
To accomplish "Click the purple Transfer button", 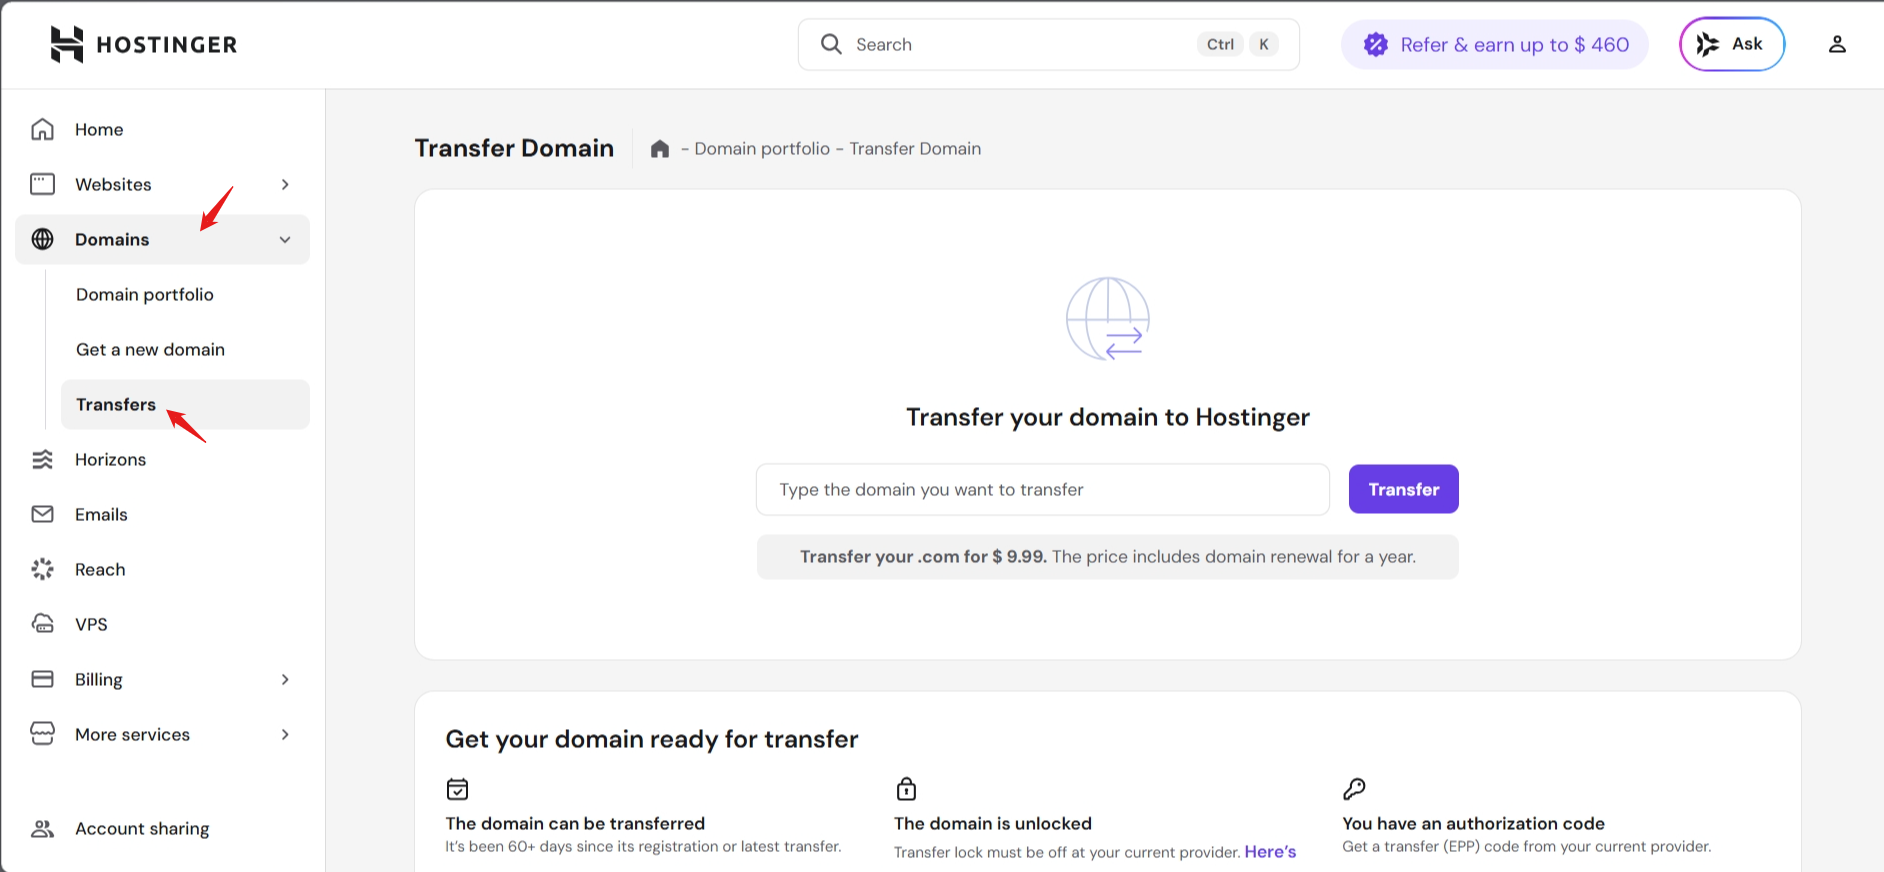I will [x=1403, y=489].
